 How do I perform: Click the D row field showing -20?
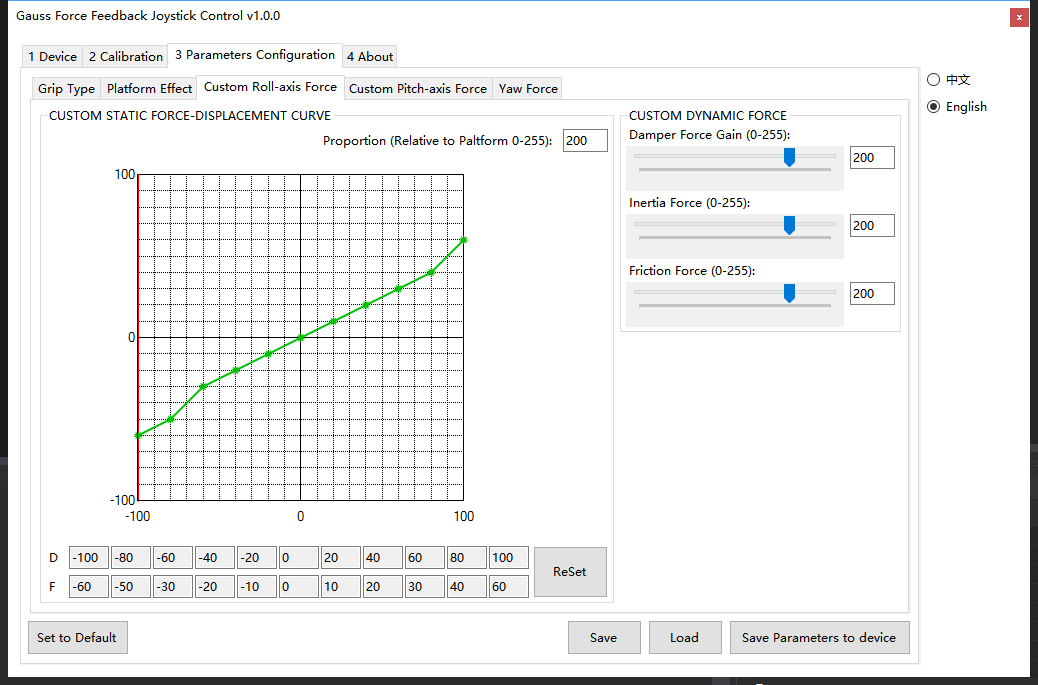point(257,557)
